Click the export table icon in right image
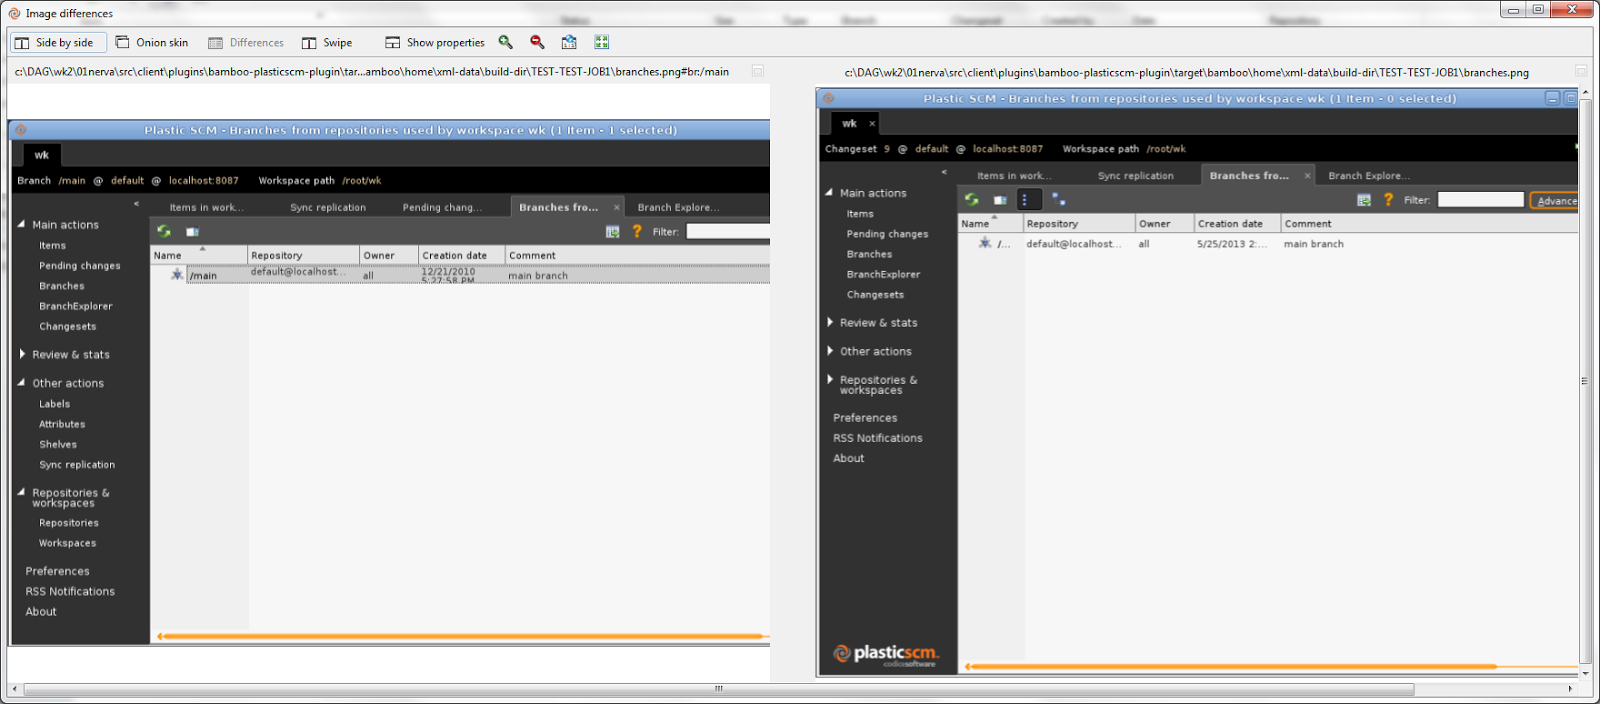1600x704 pixels. [1364, 200]
